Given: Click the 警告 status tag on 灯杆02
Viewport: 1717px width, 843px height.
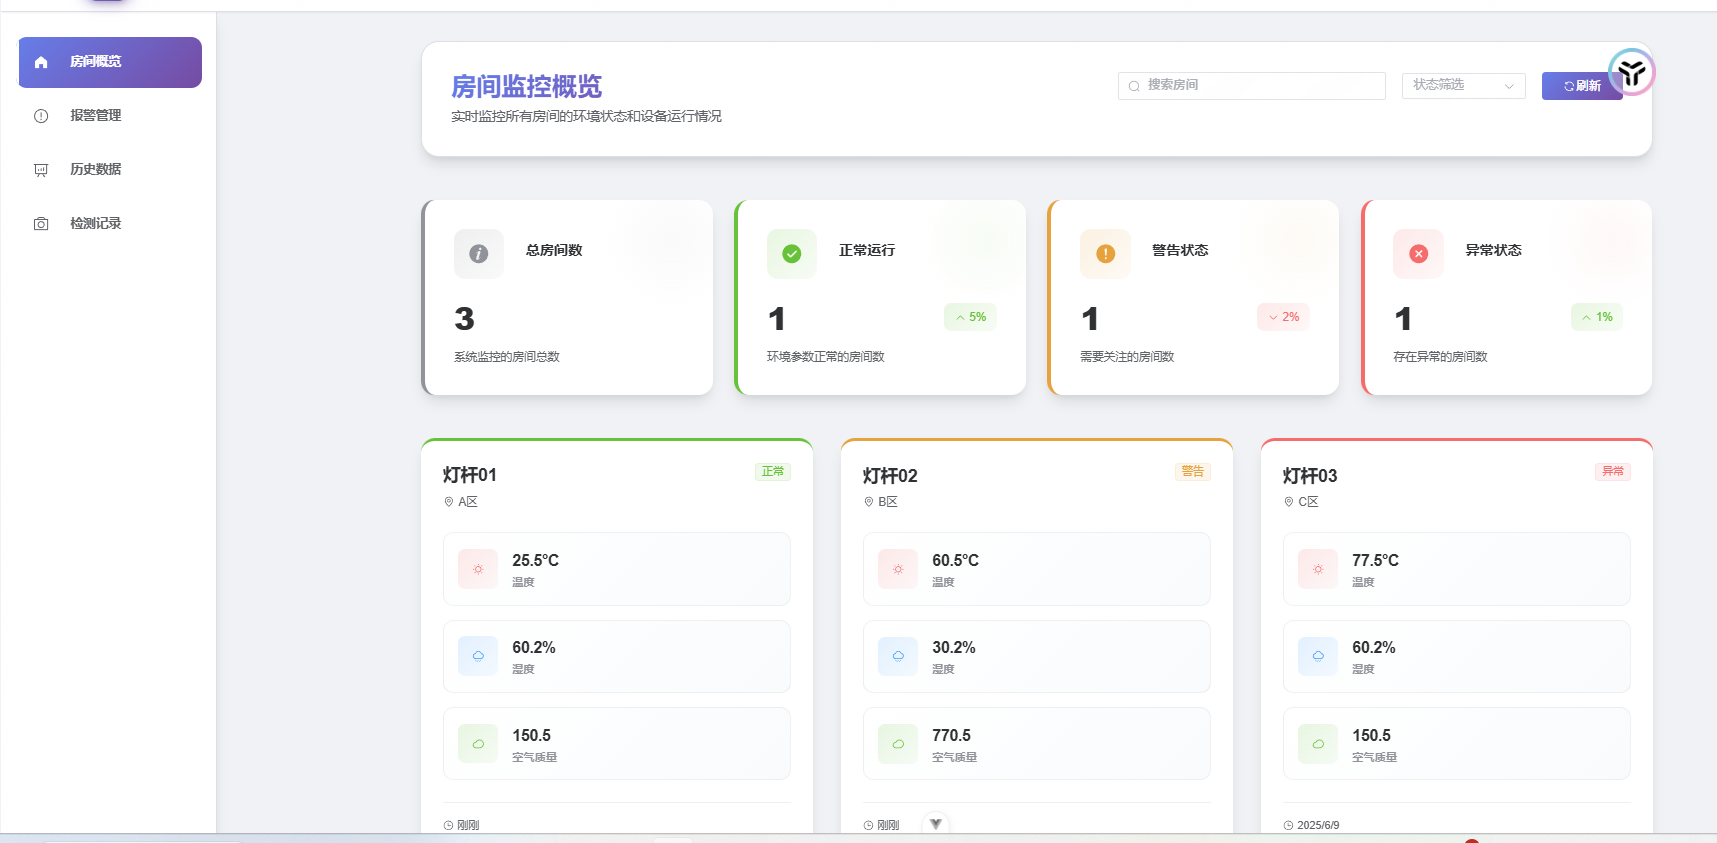Looking at the screenshot, I should (1193, 472).
